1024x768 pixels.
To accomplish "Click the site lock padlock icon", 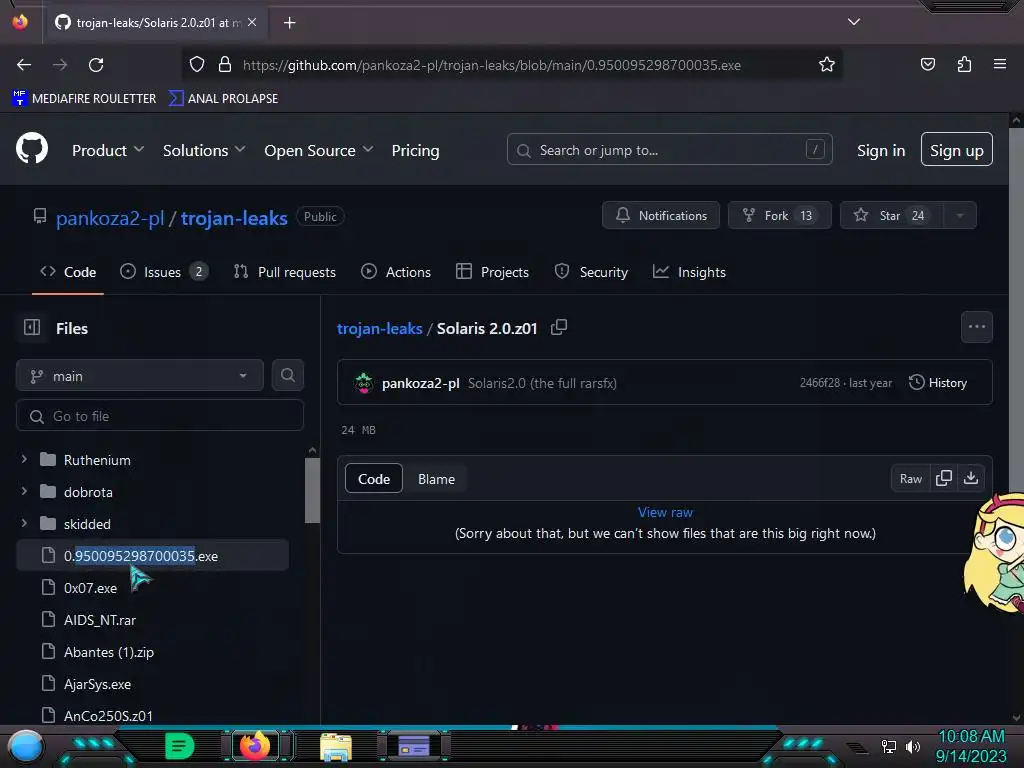I will coord(225,65).
